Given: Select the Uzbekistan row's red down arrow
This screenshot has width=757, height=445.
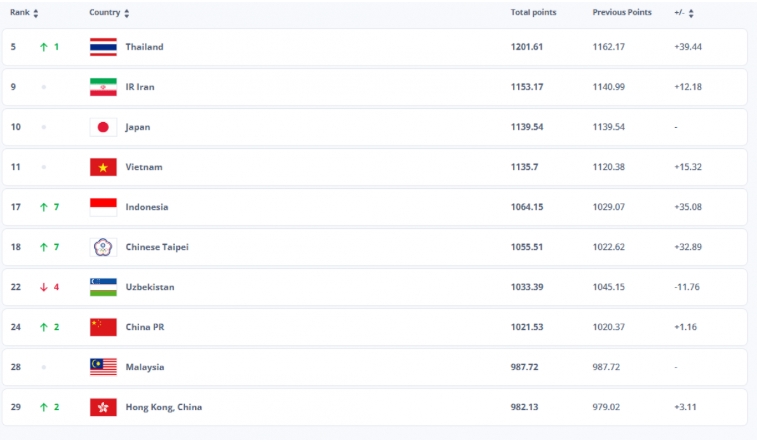Looking at the screenshot, I should [x=44, y=287].
